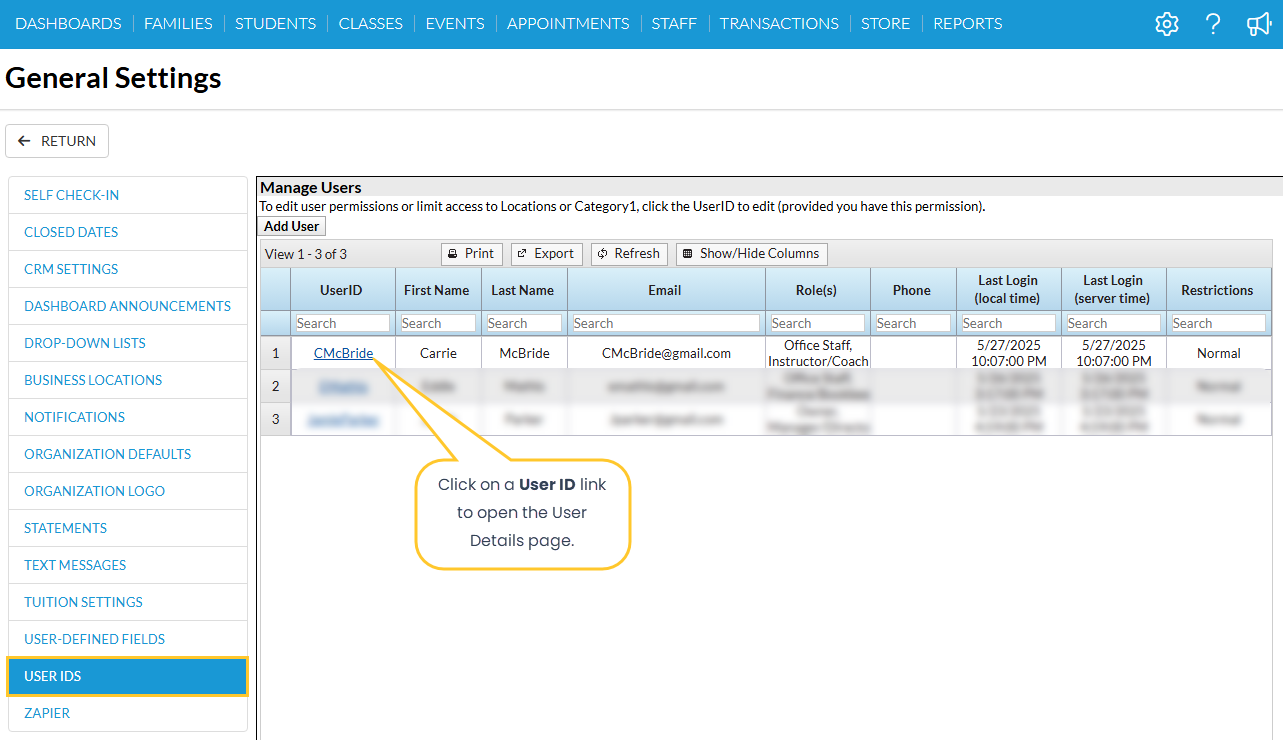Image resolution: width=1283 pixels, height=740 pixels.
Task: Click the Last Login local time search field
Action: pos(1009,323)
